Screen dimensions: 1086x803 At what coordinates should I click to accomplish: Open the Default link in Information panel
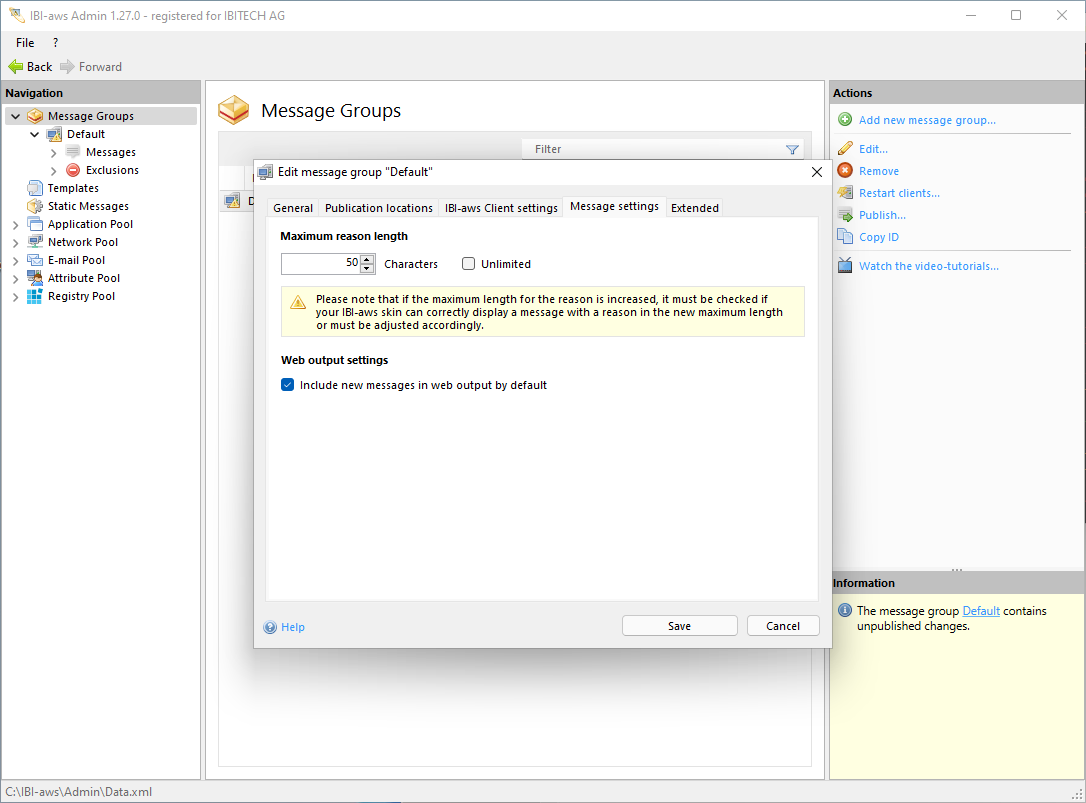point(980,611)
